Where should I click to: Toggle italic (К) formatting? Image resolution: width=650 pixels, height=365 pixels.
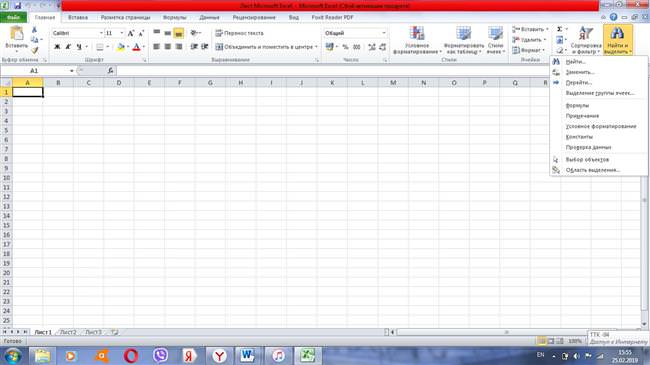(68, 47)
